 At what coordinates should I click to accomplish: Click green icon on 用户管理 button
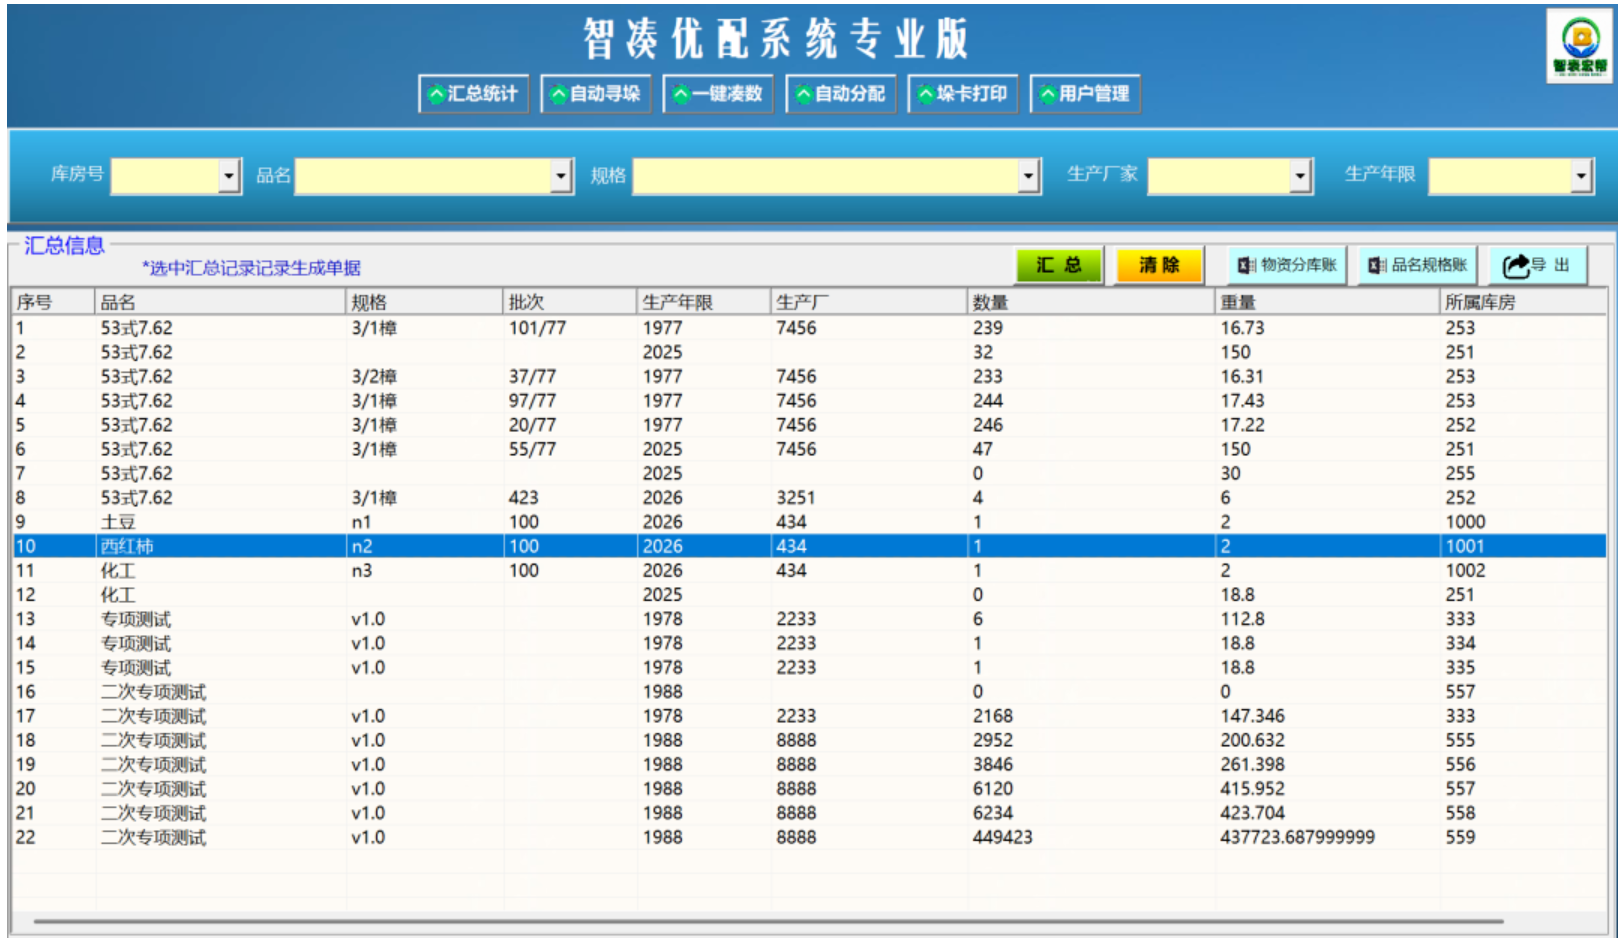[1048, 95]
